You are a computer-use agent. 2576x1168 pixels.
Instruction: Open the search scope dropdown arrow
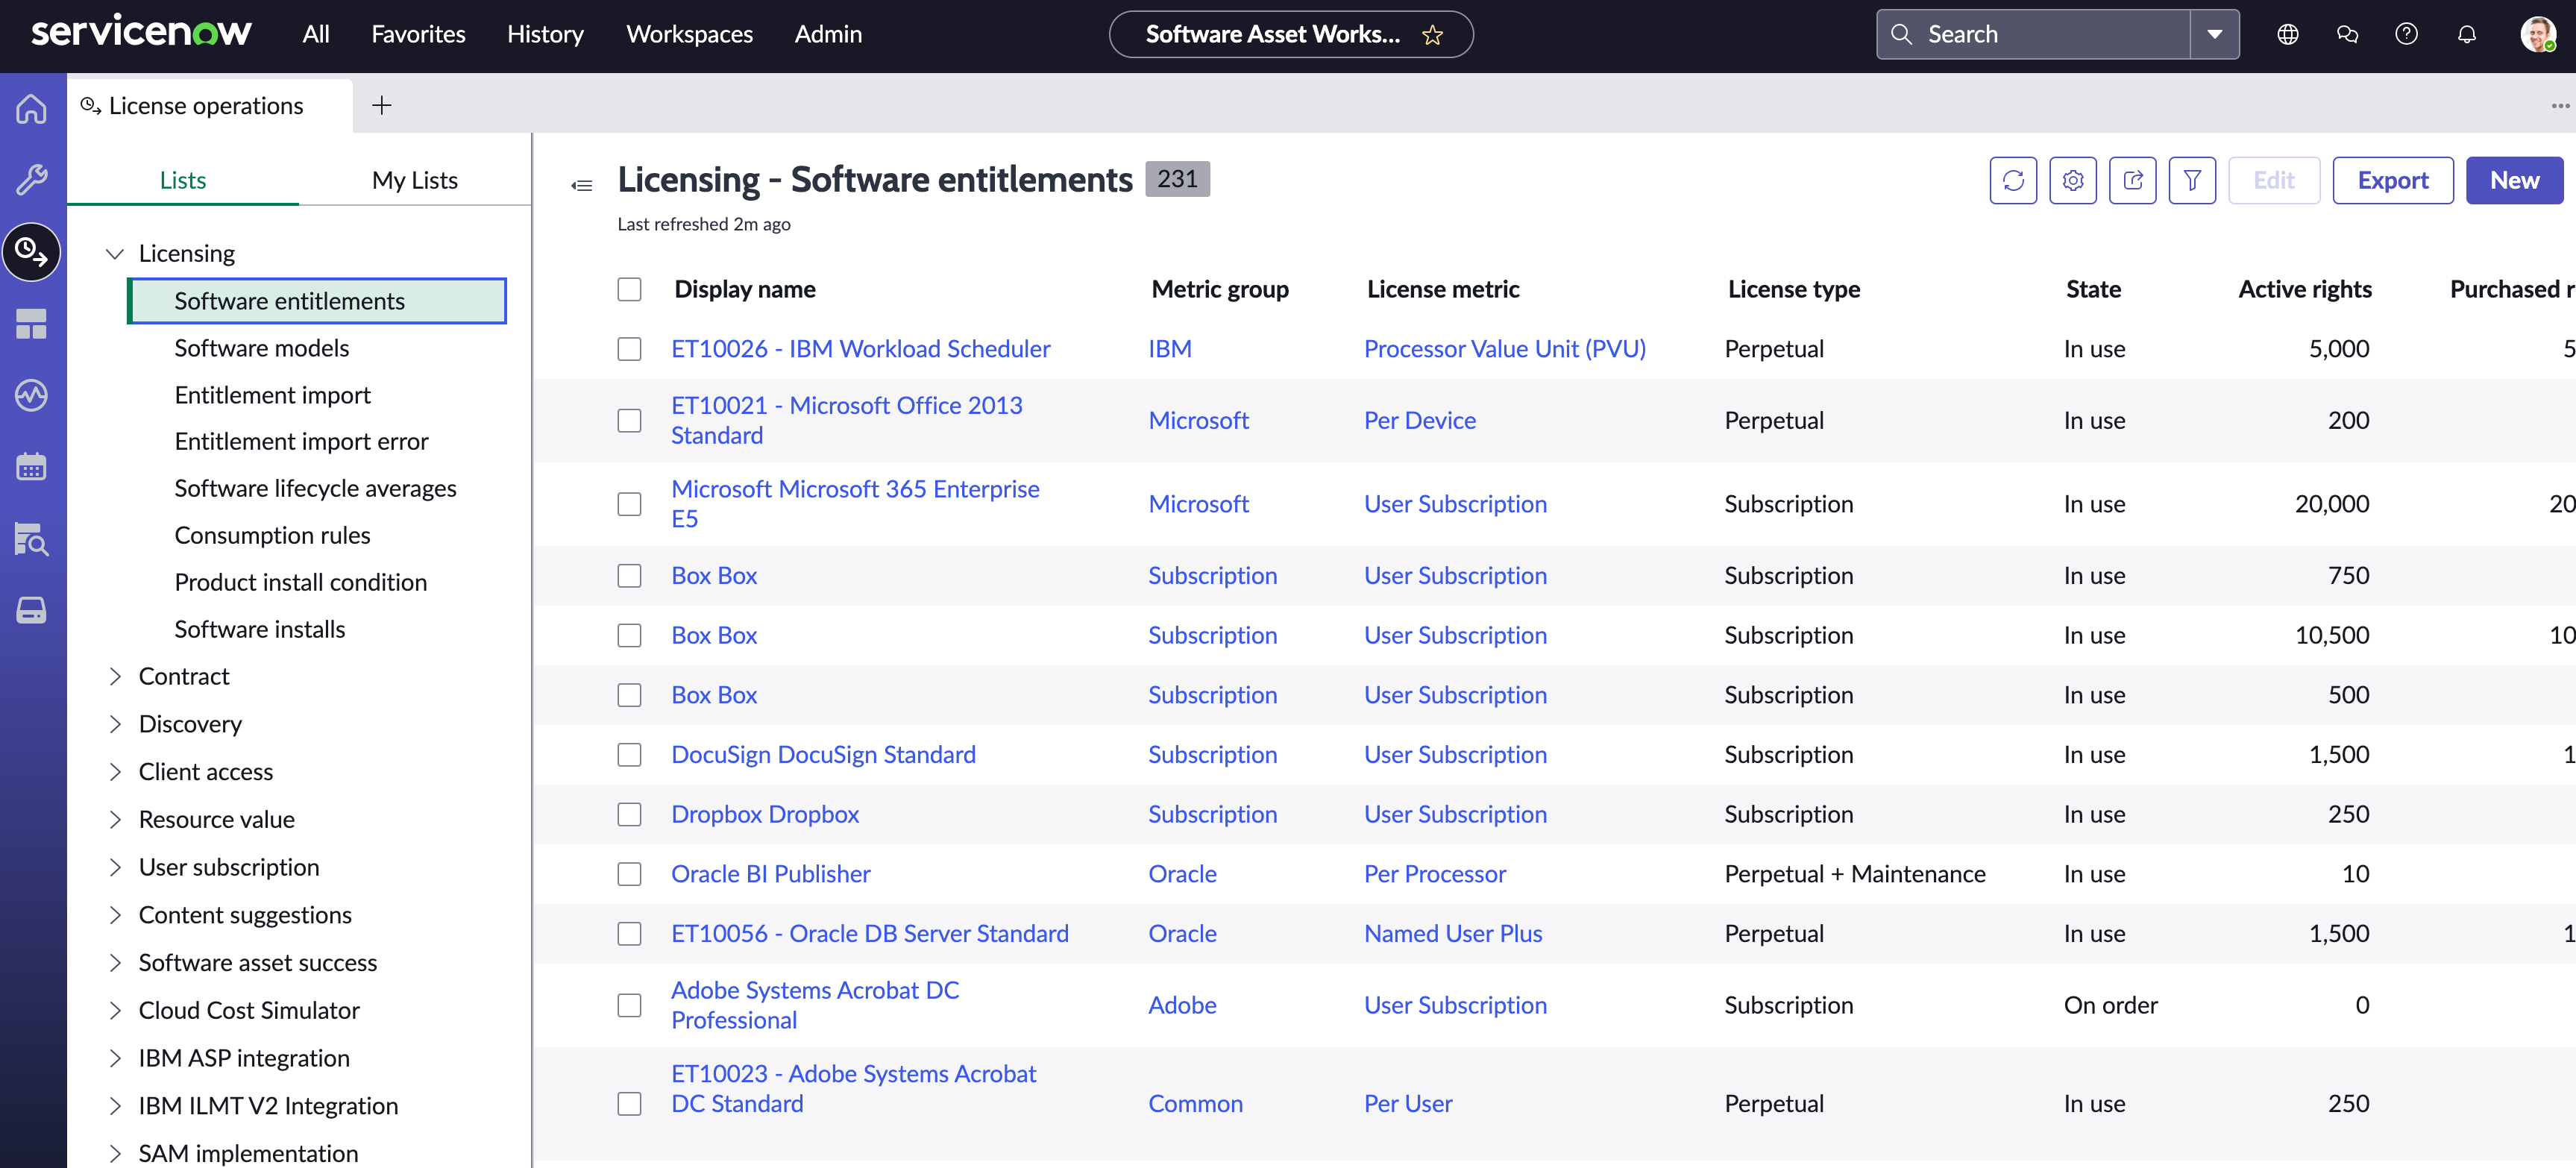pyautogui.click(x=2215, y=35)
